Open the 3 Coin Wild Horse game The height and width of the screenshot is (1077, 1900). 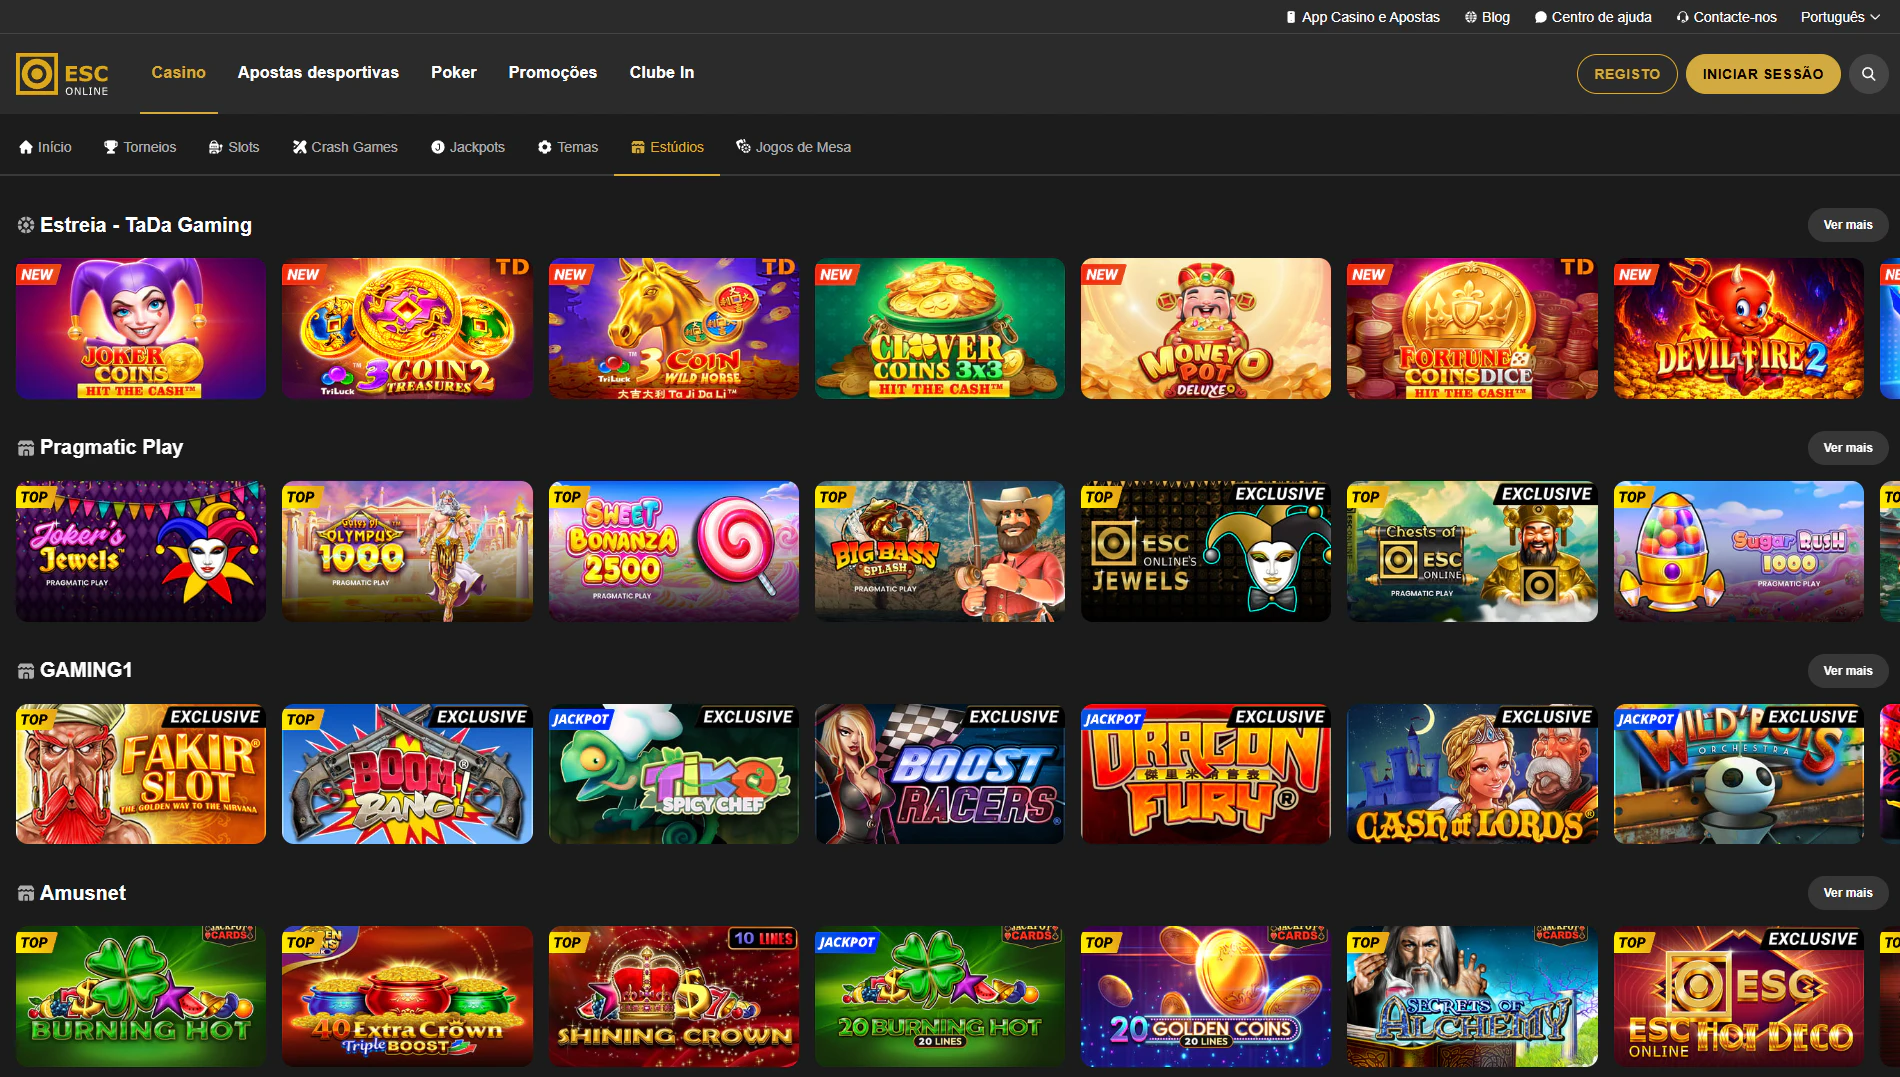(674, 329)
